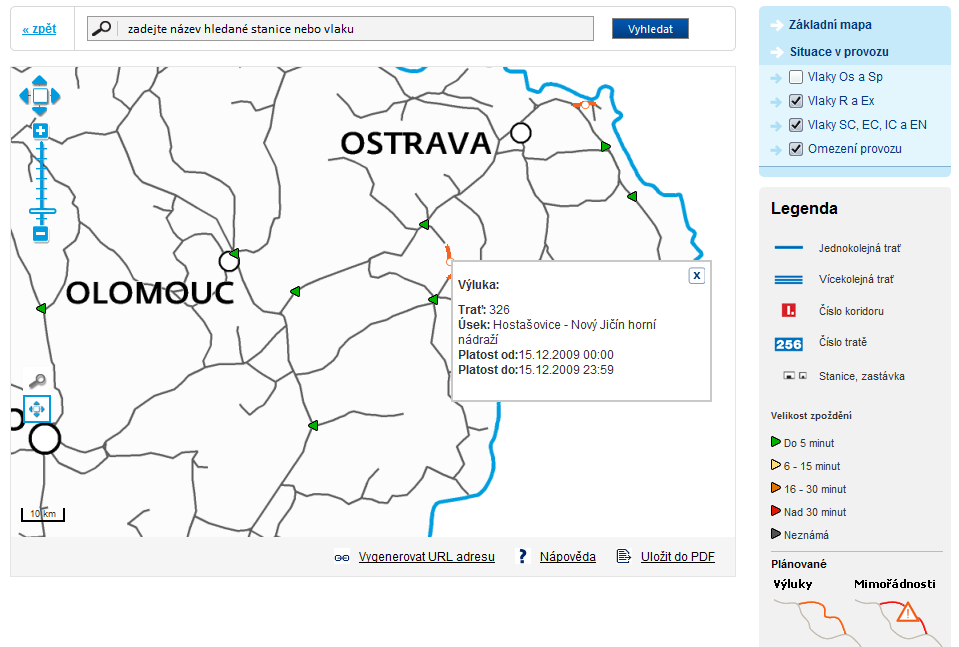Image resolution: width=959 pixels, height=647 pixels.
Task: Collapse the Situace v provozu section
Action: 838,52
